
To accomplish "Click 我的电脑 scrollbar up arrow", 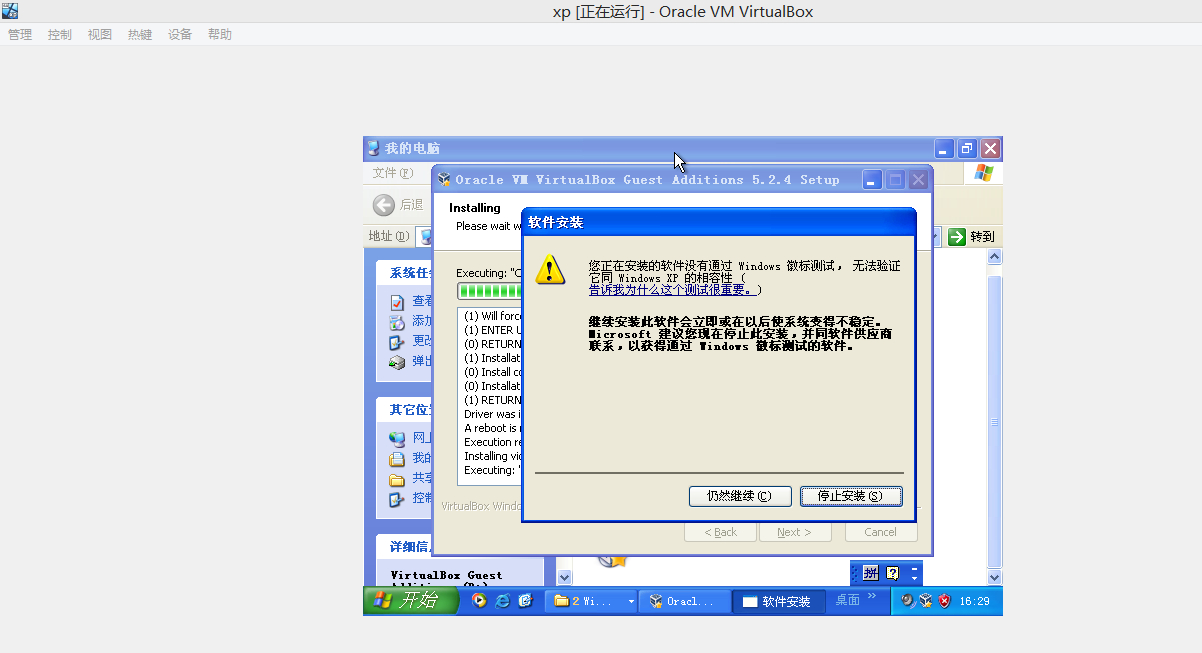I will click(x=994, y=257).
